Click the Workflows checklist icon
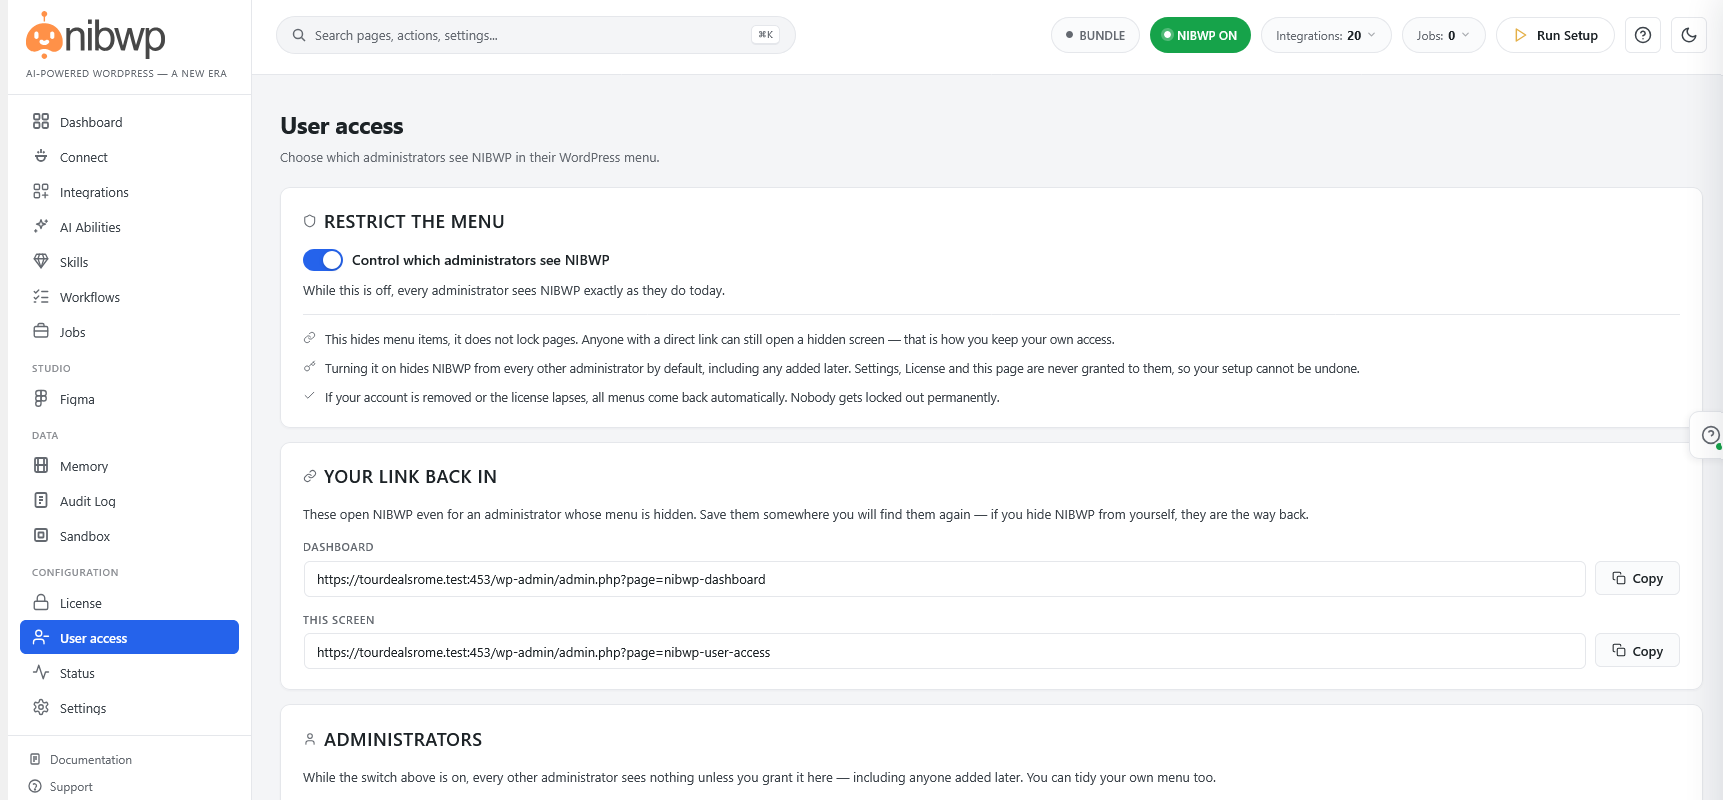Screen dimensions: 1723x800 (41, 296)
